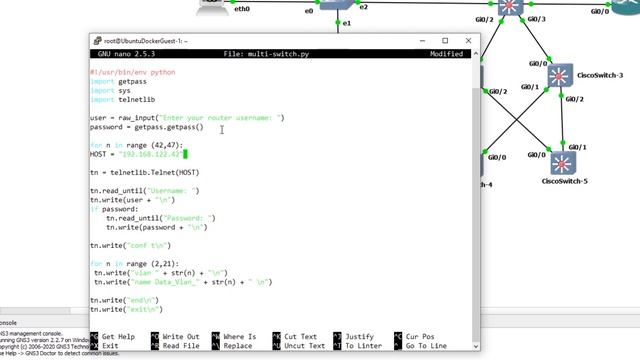Image resolution: width=640 pixels, height=360 pixels.
Task: Click the PuTTY icon in terminal title bar
Action: [97, 41]
